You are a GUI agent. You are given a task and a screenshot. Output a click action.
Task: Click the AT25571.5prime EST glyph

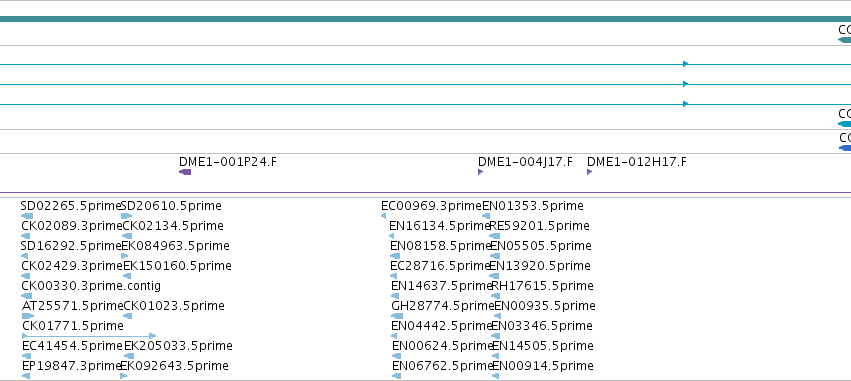[x=28, y=316]
